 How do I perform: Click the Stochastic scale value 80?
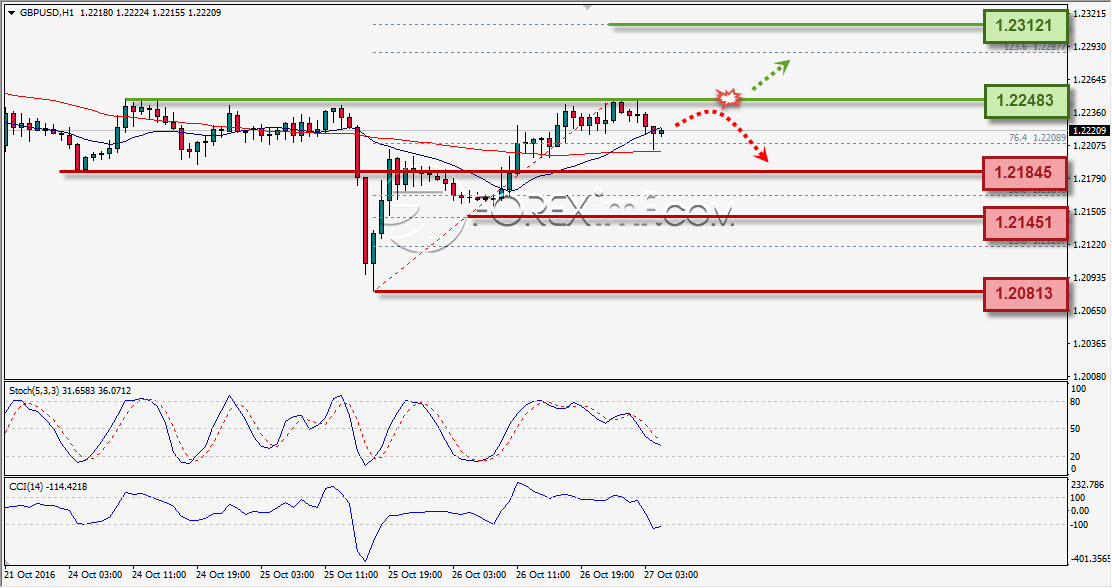pos(1075,402)
